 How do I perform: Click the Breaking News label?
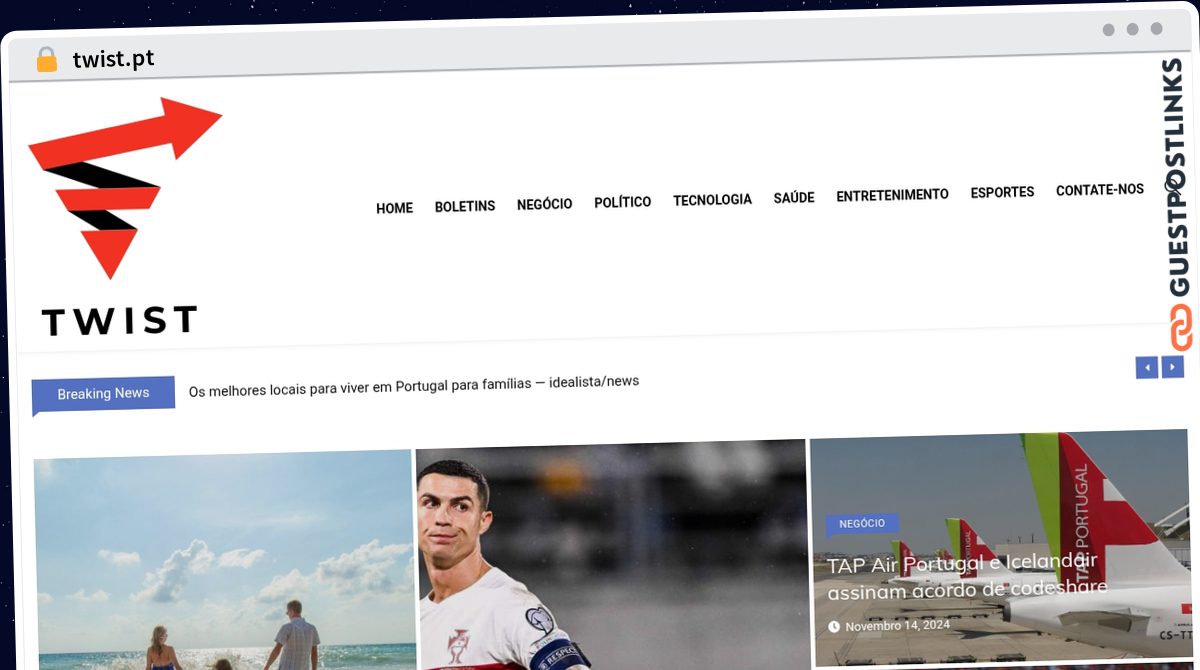[103, 394]
